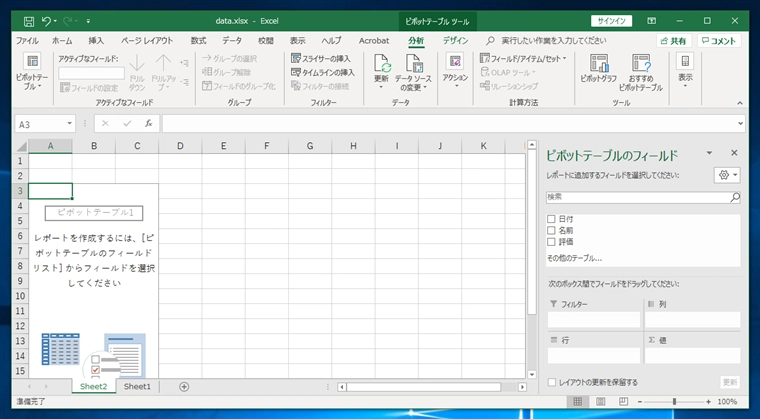760x419 pixels.
Task: Switch to the Sheet1 worksheet tab
Action: pos(137,386)
